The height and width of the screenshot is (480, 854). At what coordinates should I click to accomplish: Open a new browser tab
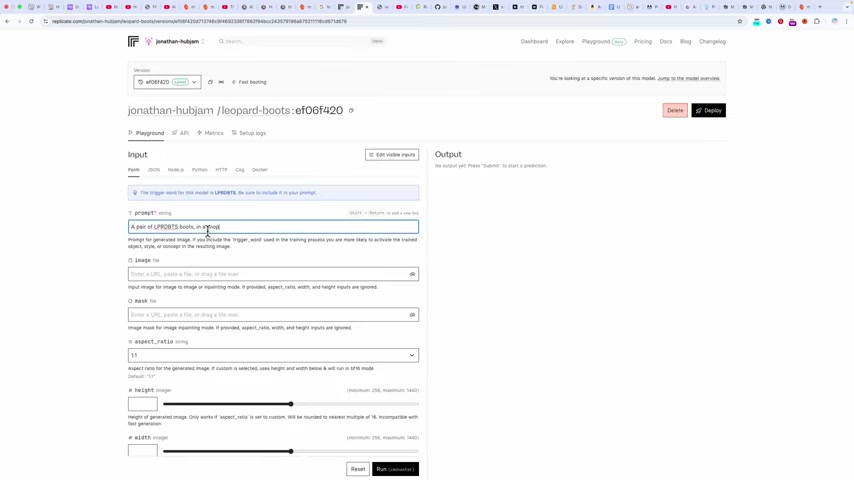pyautogui.click(x=820, y=7)
